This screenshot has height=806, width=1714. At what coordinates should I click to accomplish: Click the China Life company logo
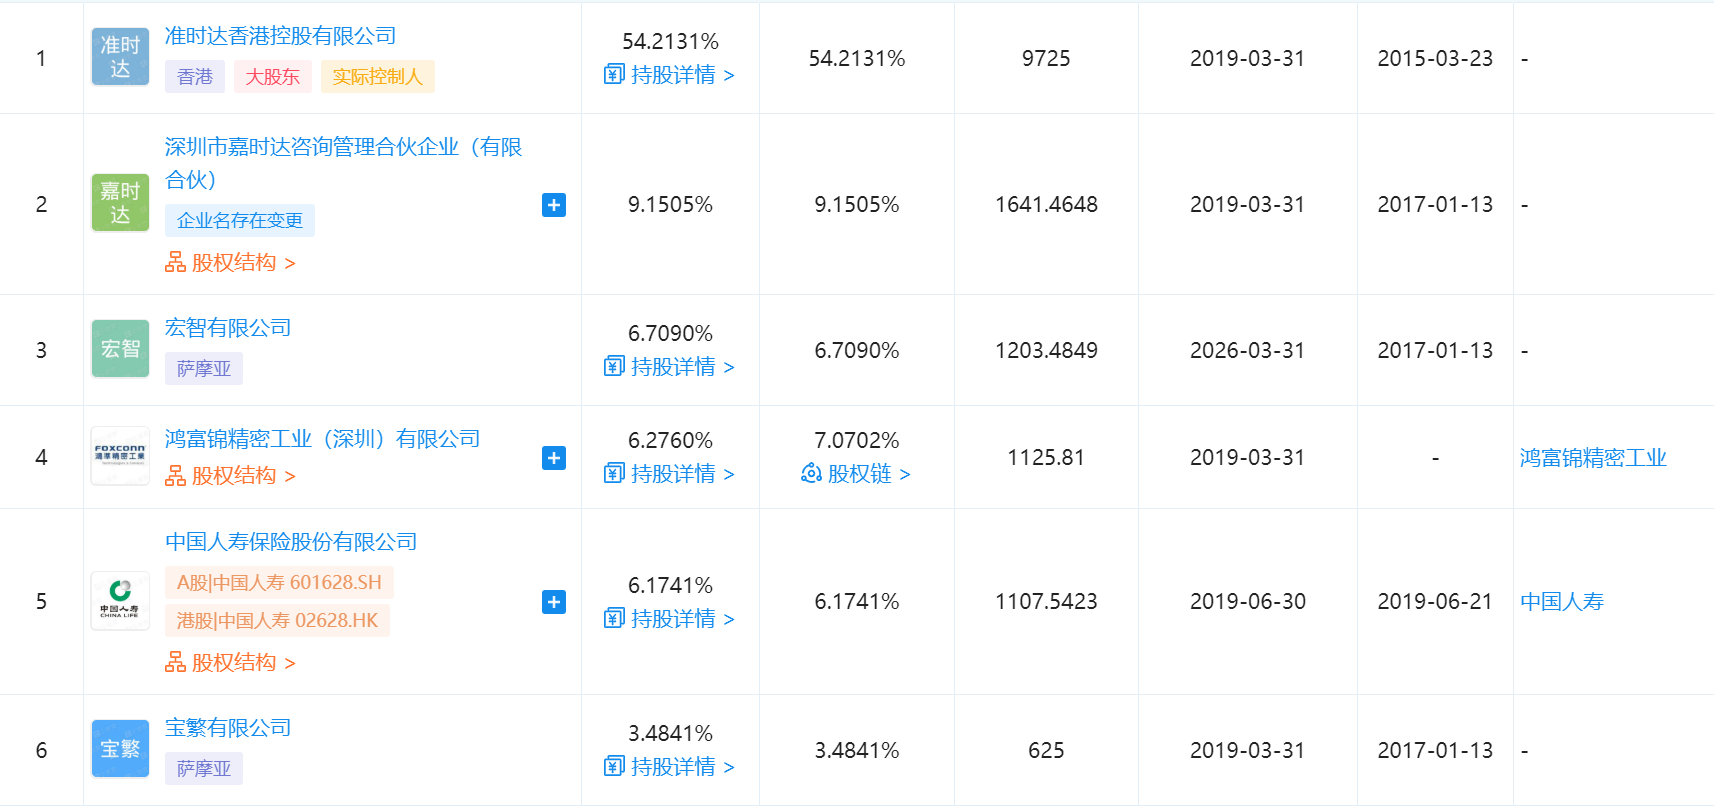pos(120,601)
